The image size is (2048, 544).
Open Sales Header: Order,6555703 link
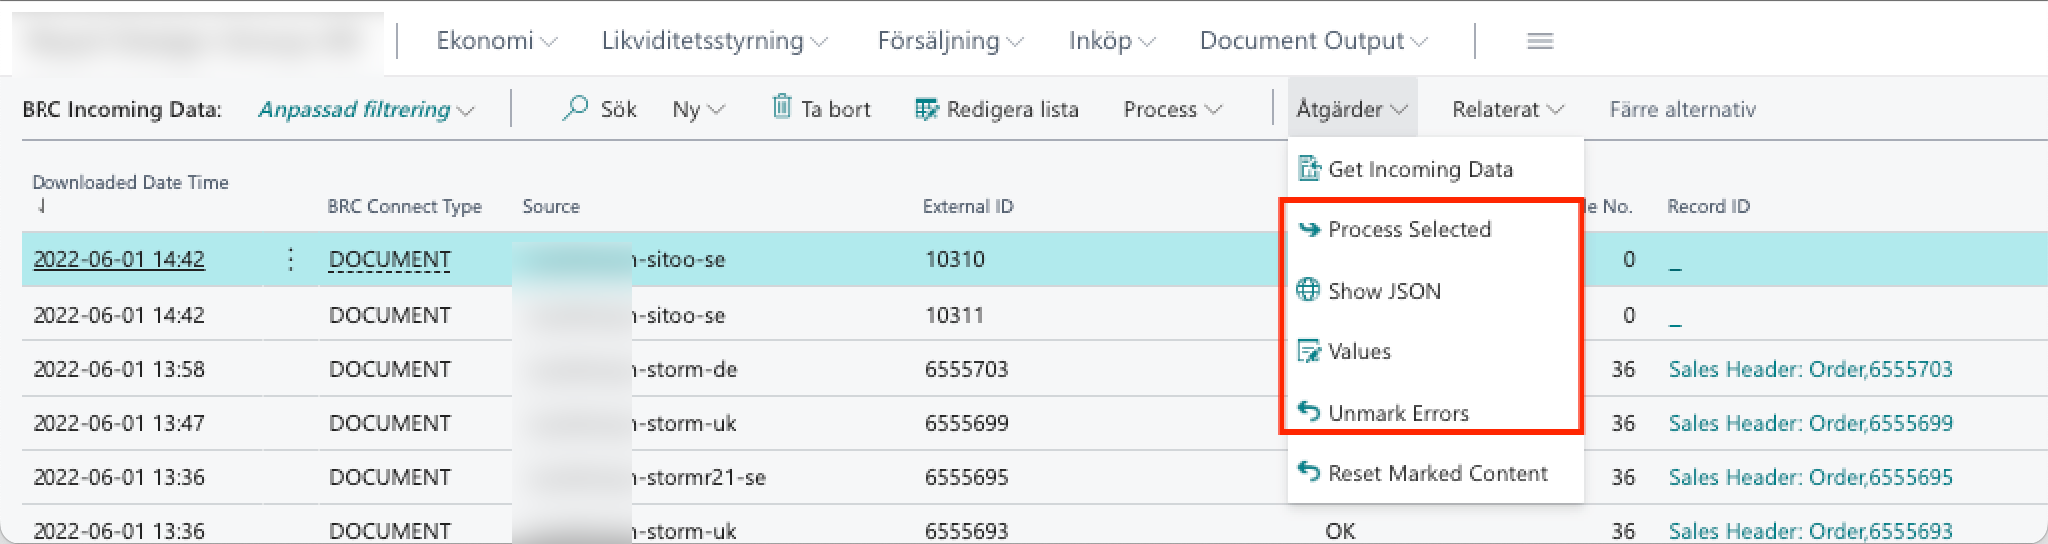click(1810, 369)
